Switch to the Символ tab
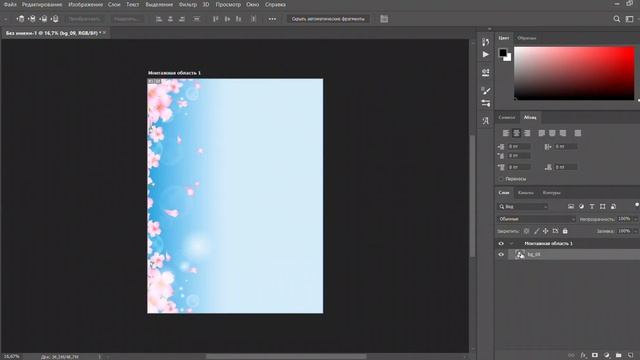Image resolution: width=640 pixels, height=360 pixels. [507, 118]
